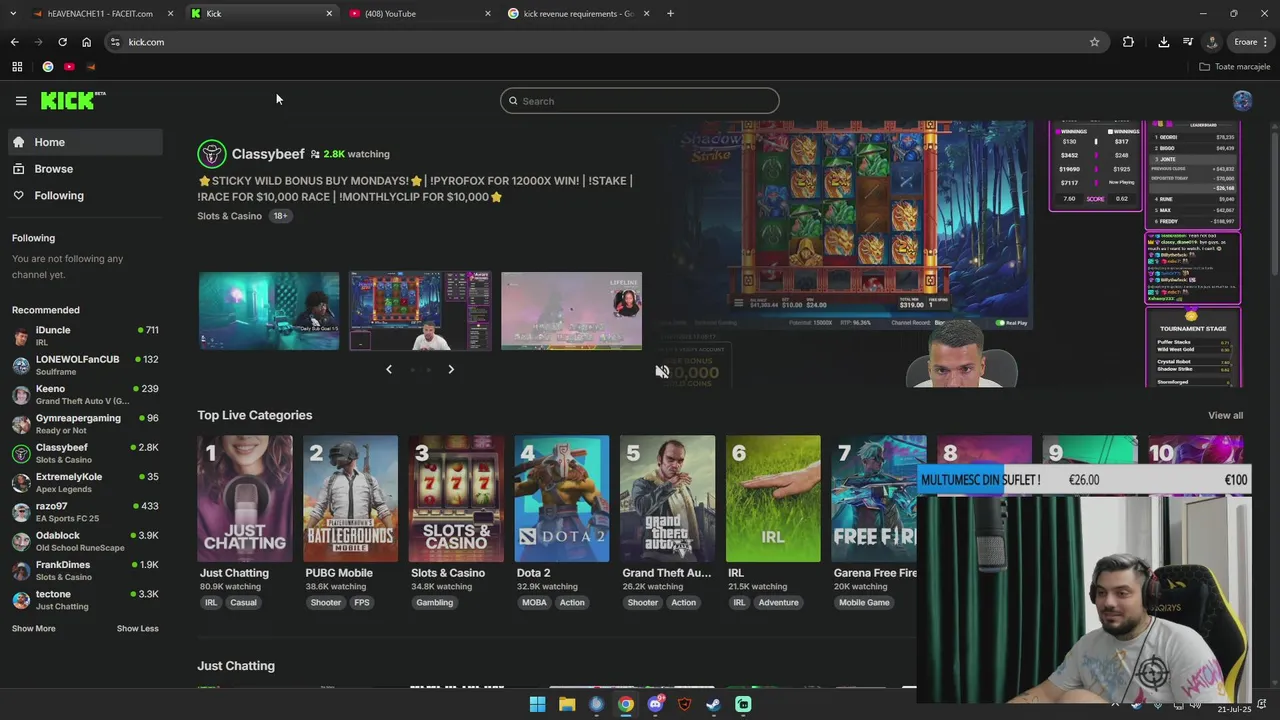This screenshot has height=720, width=1280.
Task: Open browser downloads
Action: tap(1163, 42)
